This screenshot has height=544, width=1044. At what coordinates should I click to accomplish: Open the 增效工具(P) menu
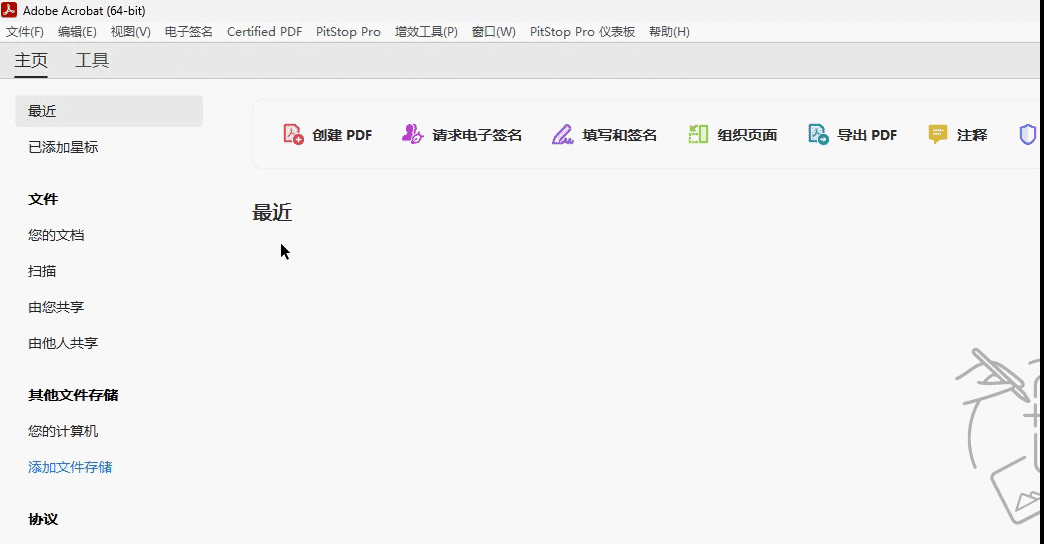click(426, 32)
